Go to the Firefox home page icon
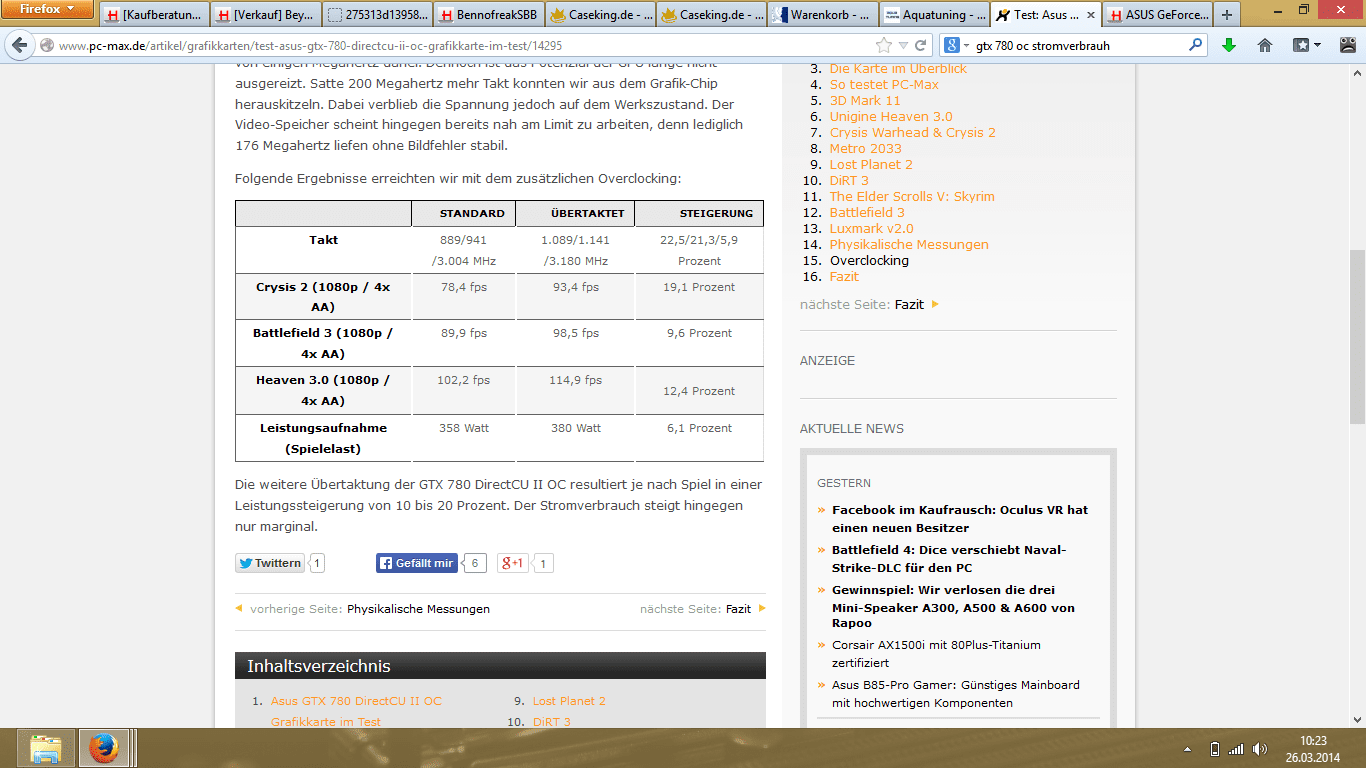This screenshot has width=1366, height=768. click(x=1265, y=45)
